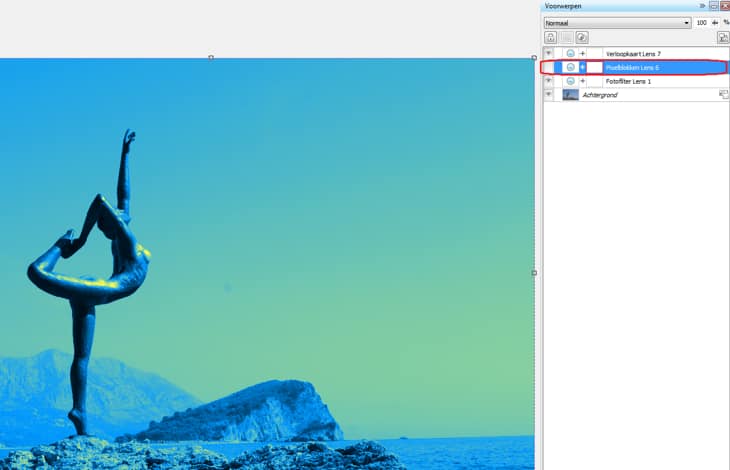730x470 pixels.
Task: Hide the Verloopkaart Lens 7 layer
Action: [548, 53]
